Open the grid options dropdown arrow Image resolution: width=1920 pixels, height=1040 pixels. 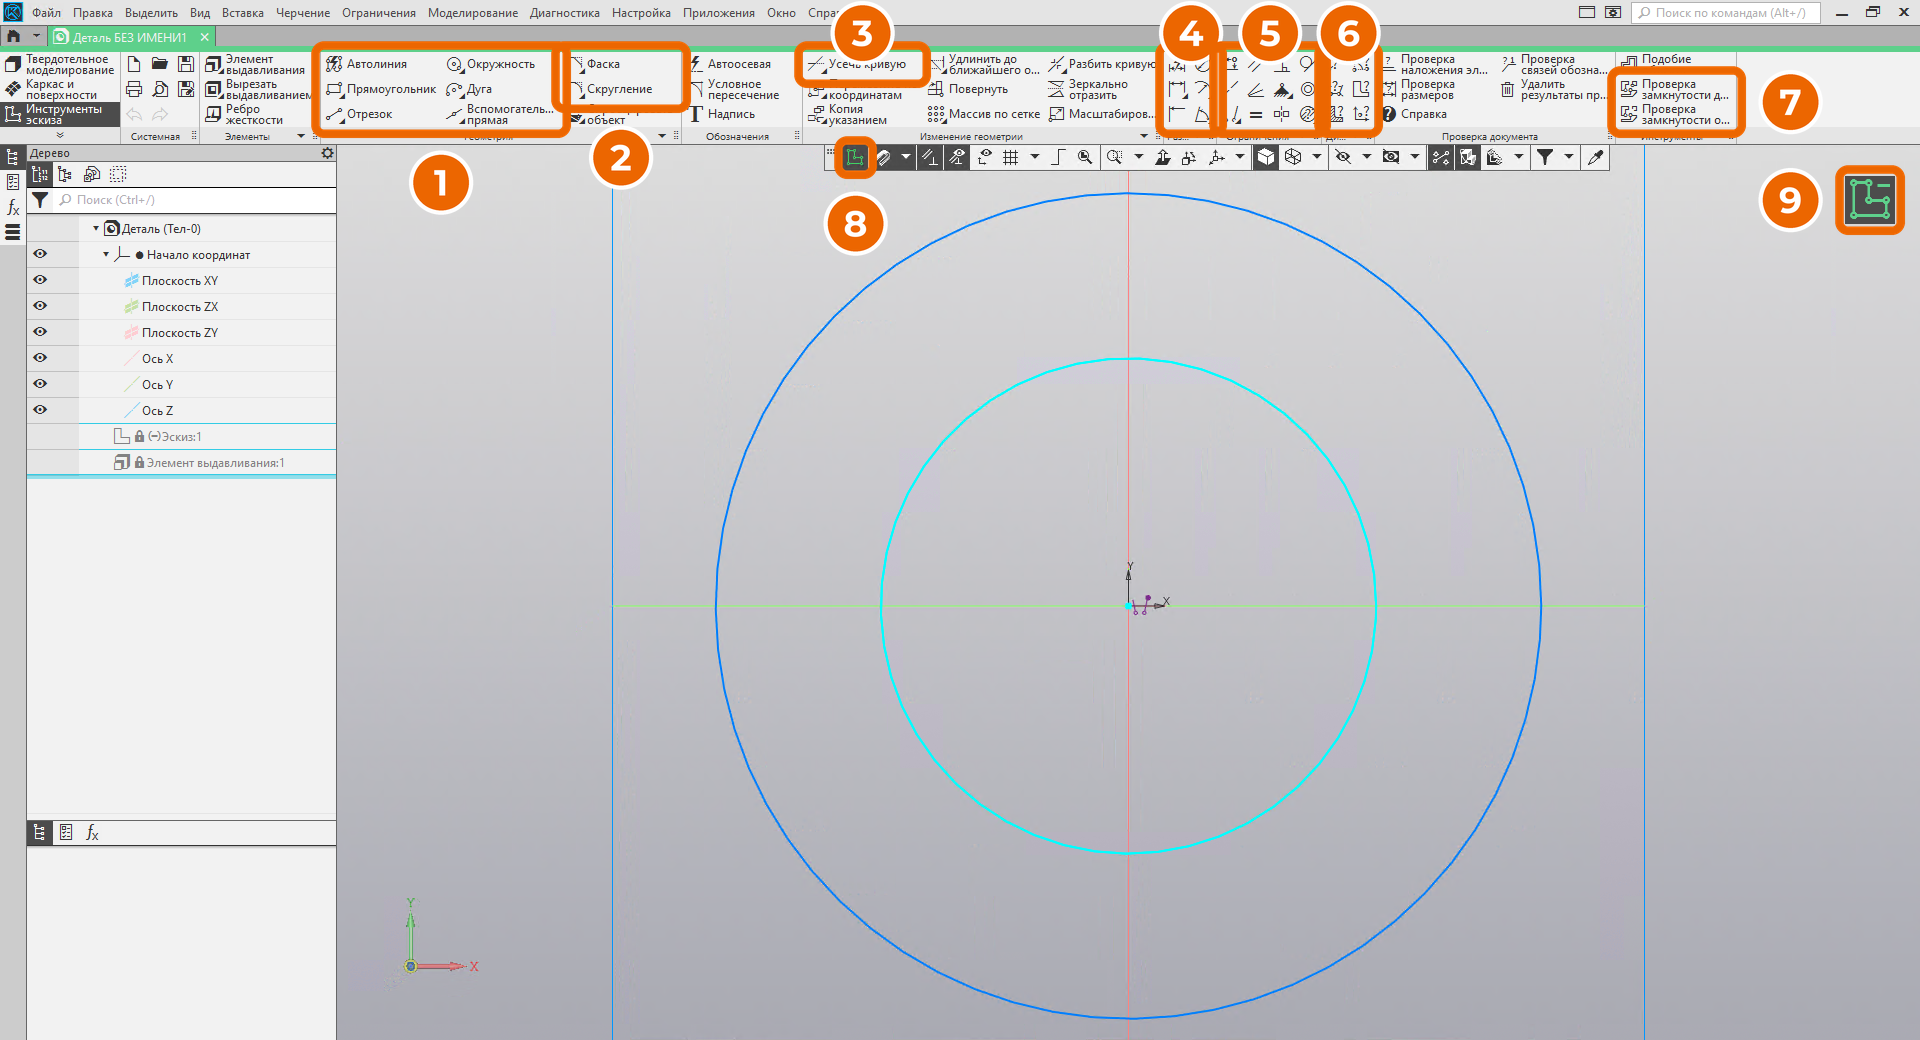(x=1035, y=157)
